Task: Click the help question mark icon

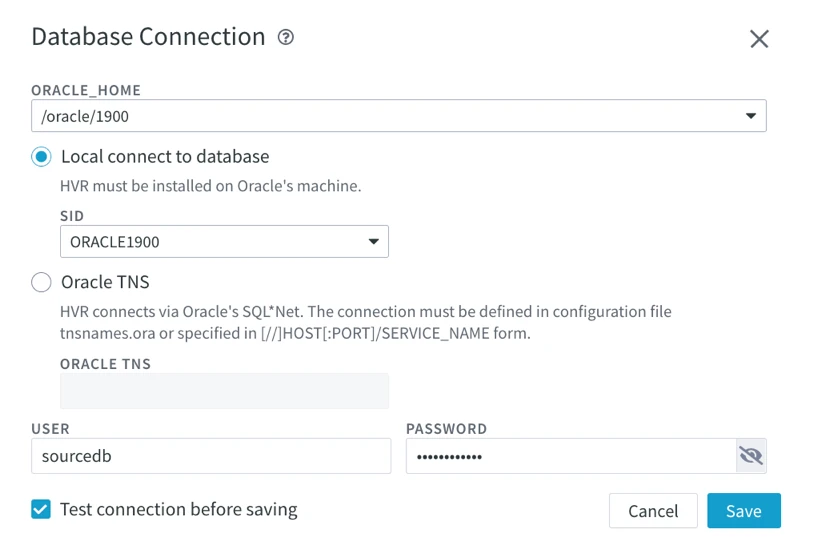Action: pos(286,37)
